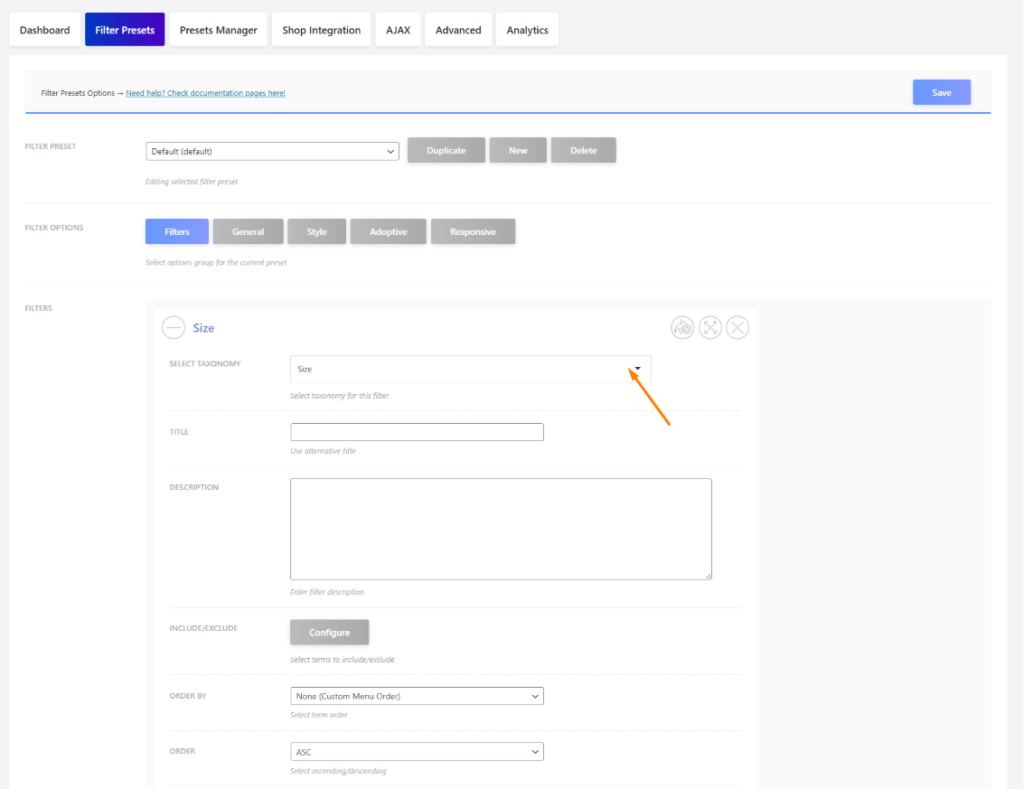Open the Filter Preset Default dropdown
The height and width of the screenshot is (789, 1024).
pyautogui.click(x=272, y=151)
